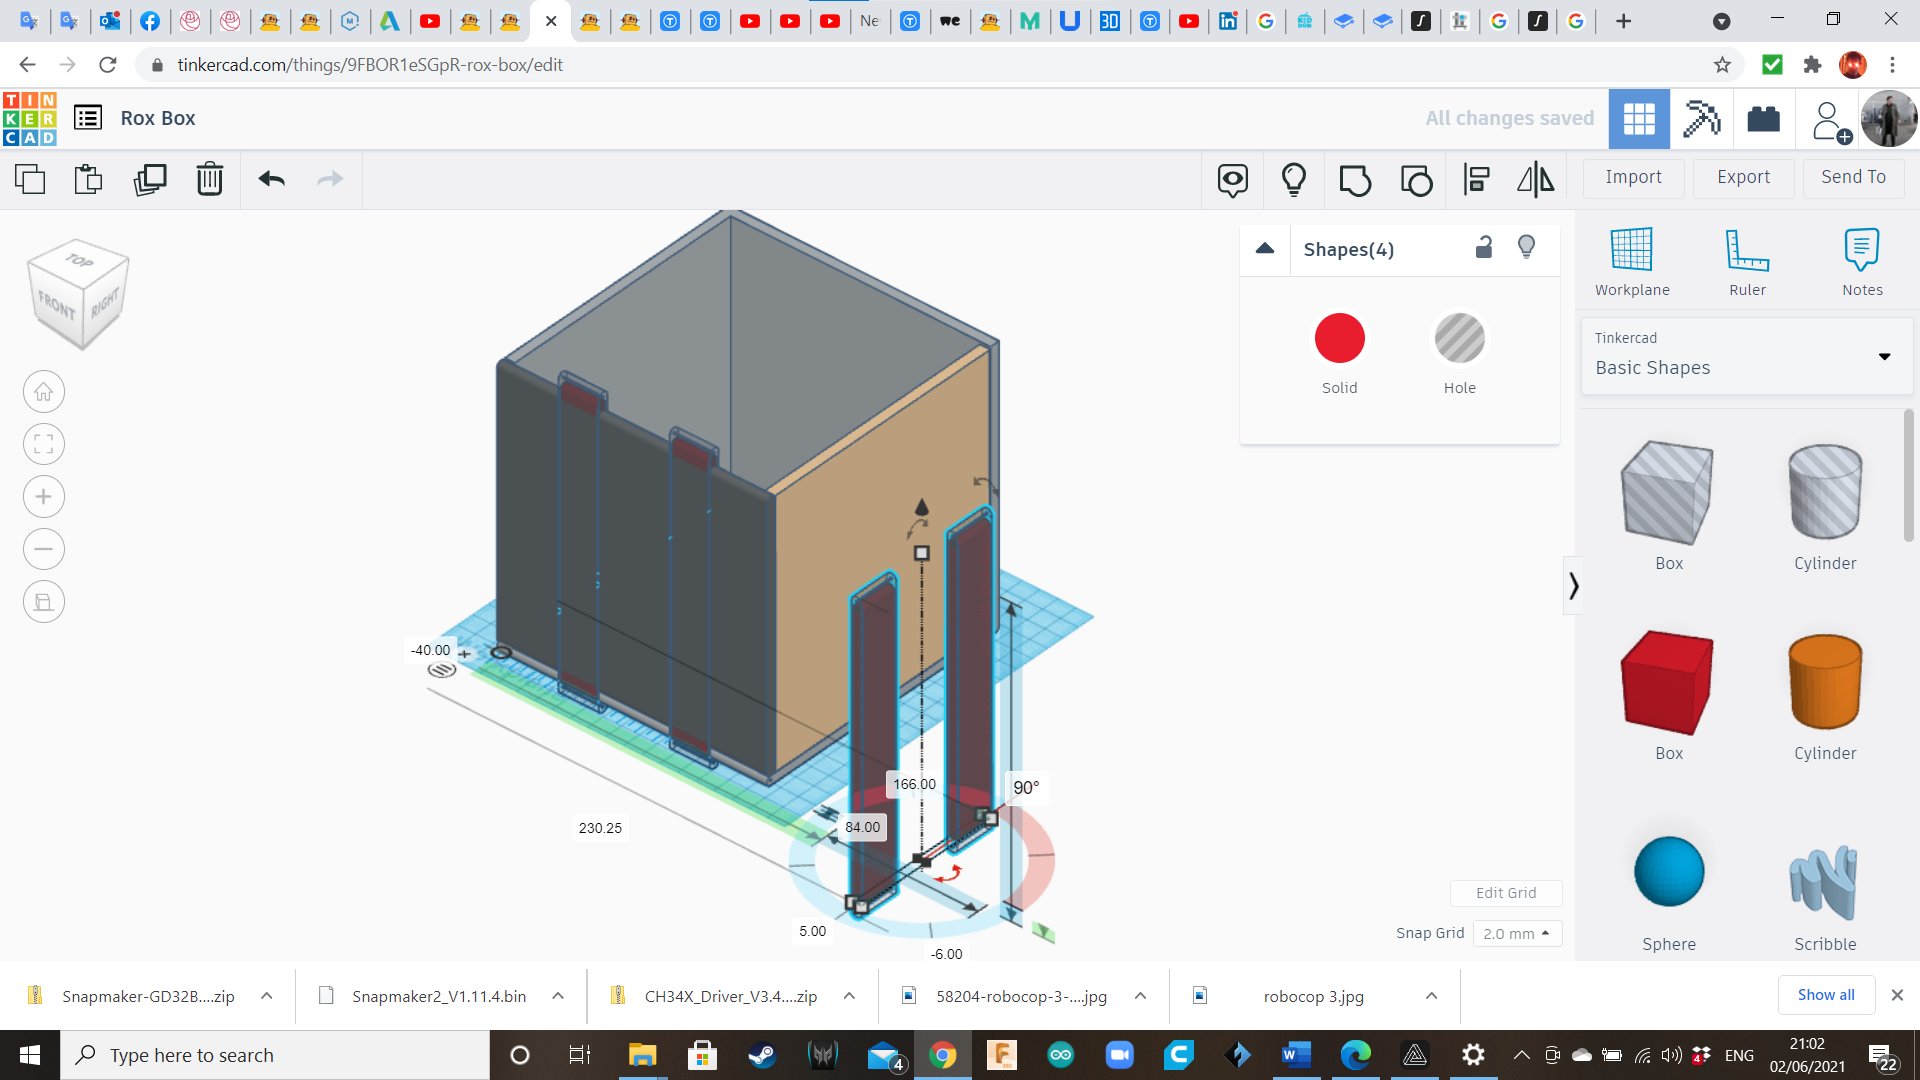Click the Home view icon
Image resolution: width=1920 pixels, height=1080 pixels.
(44, 392)
